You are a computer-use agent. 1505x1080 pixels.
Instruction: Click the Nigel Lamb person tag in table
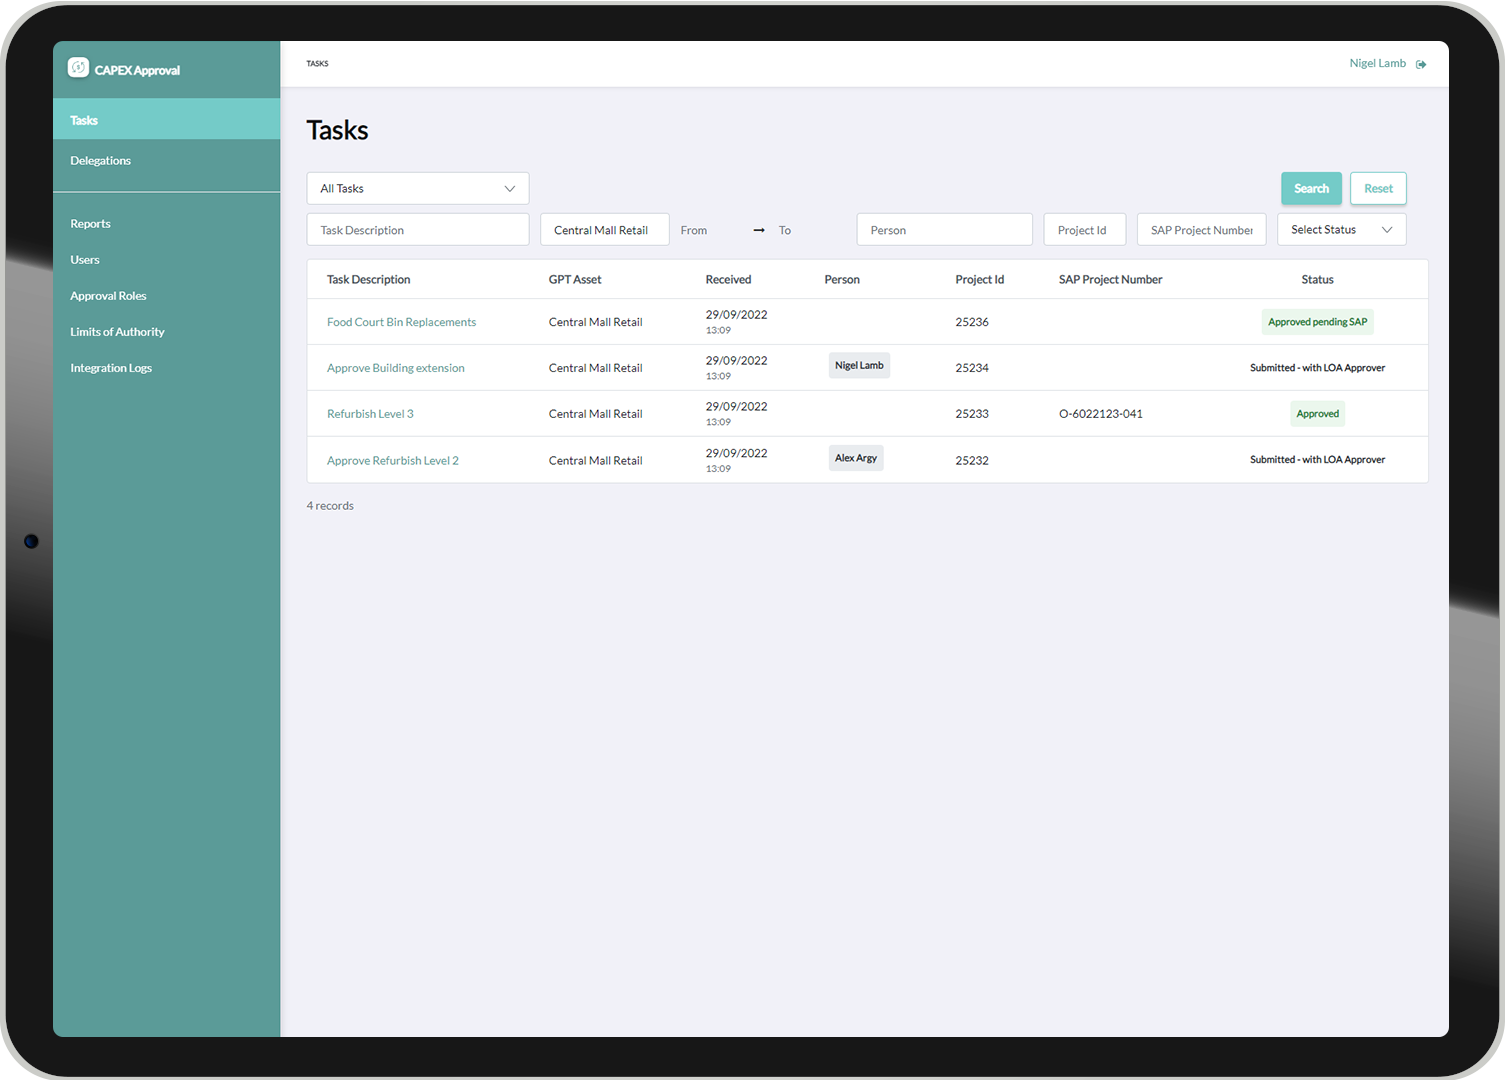(x=859, y=365)
